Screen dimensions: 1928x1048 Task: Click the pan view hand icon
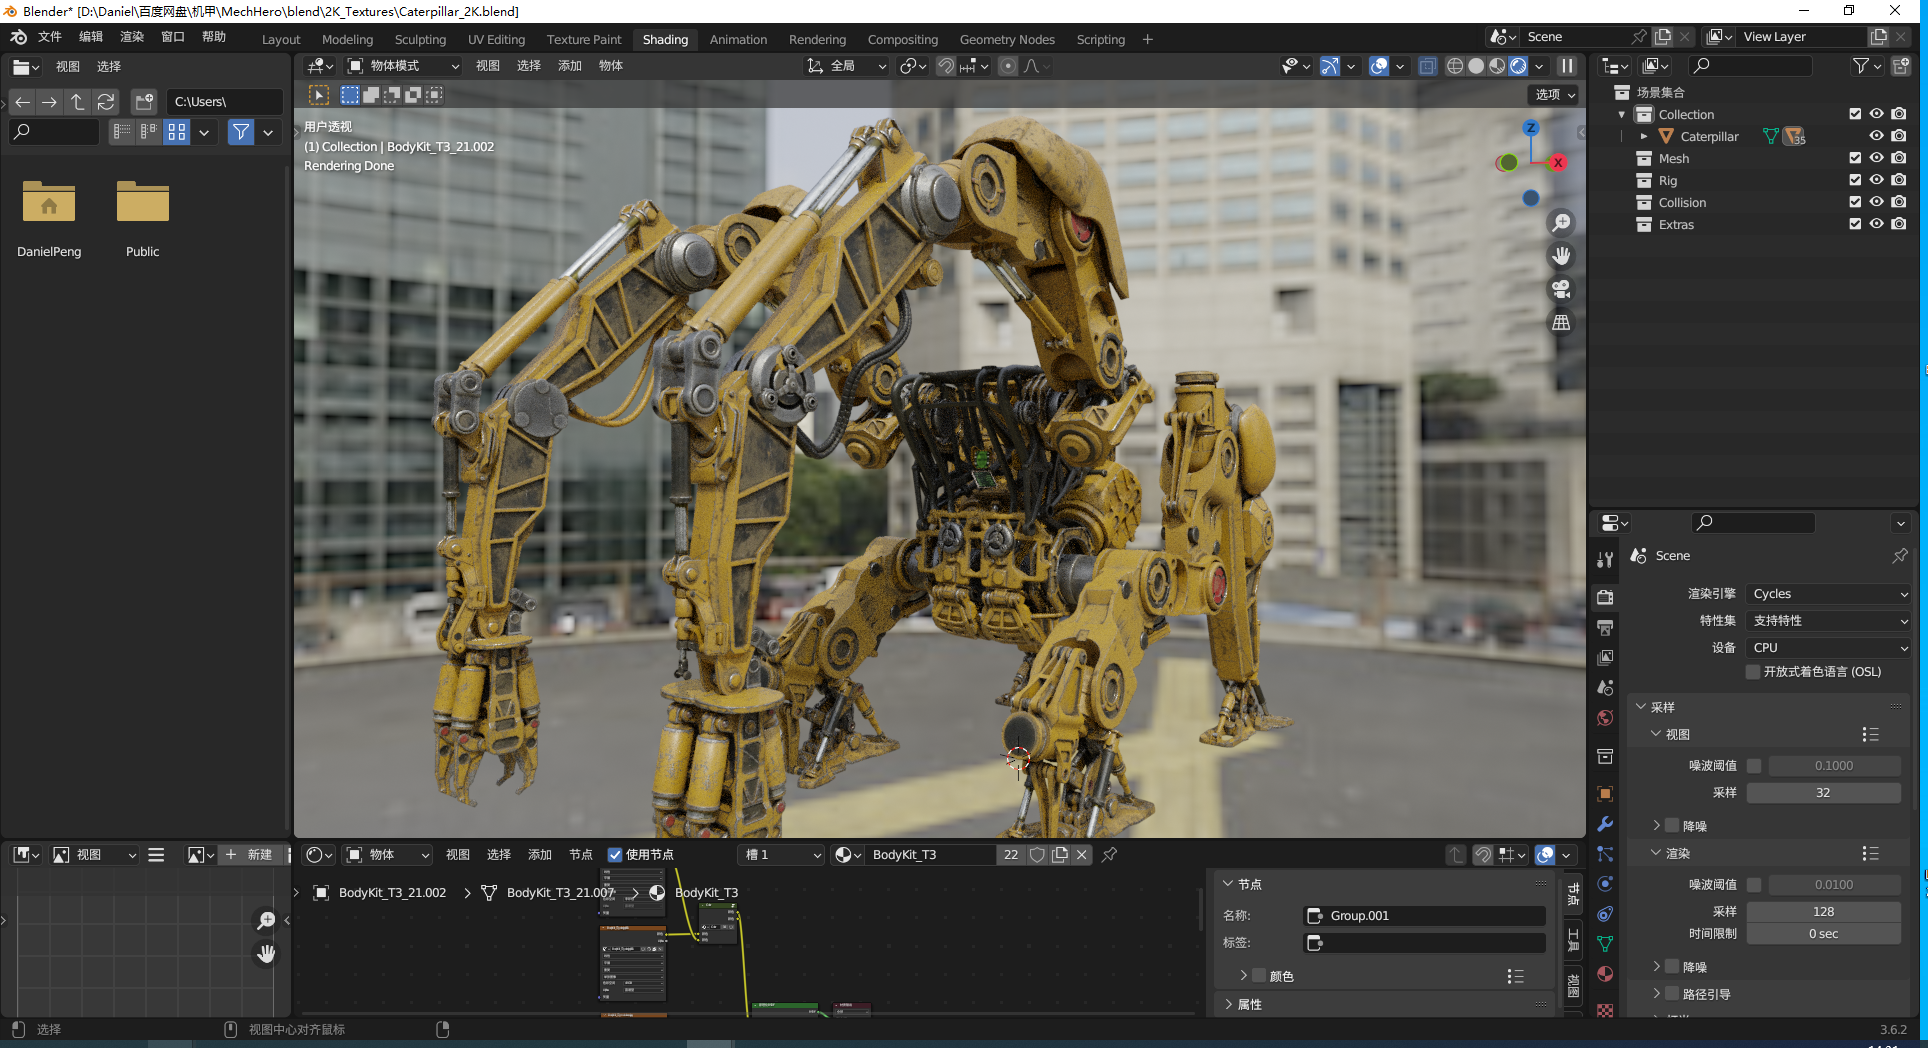point(1560,256)
